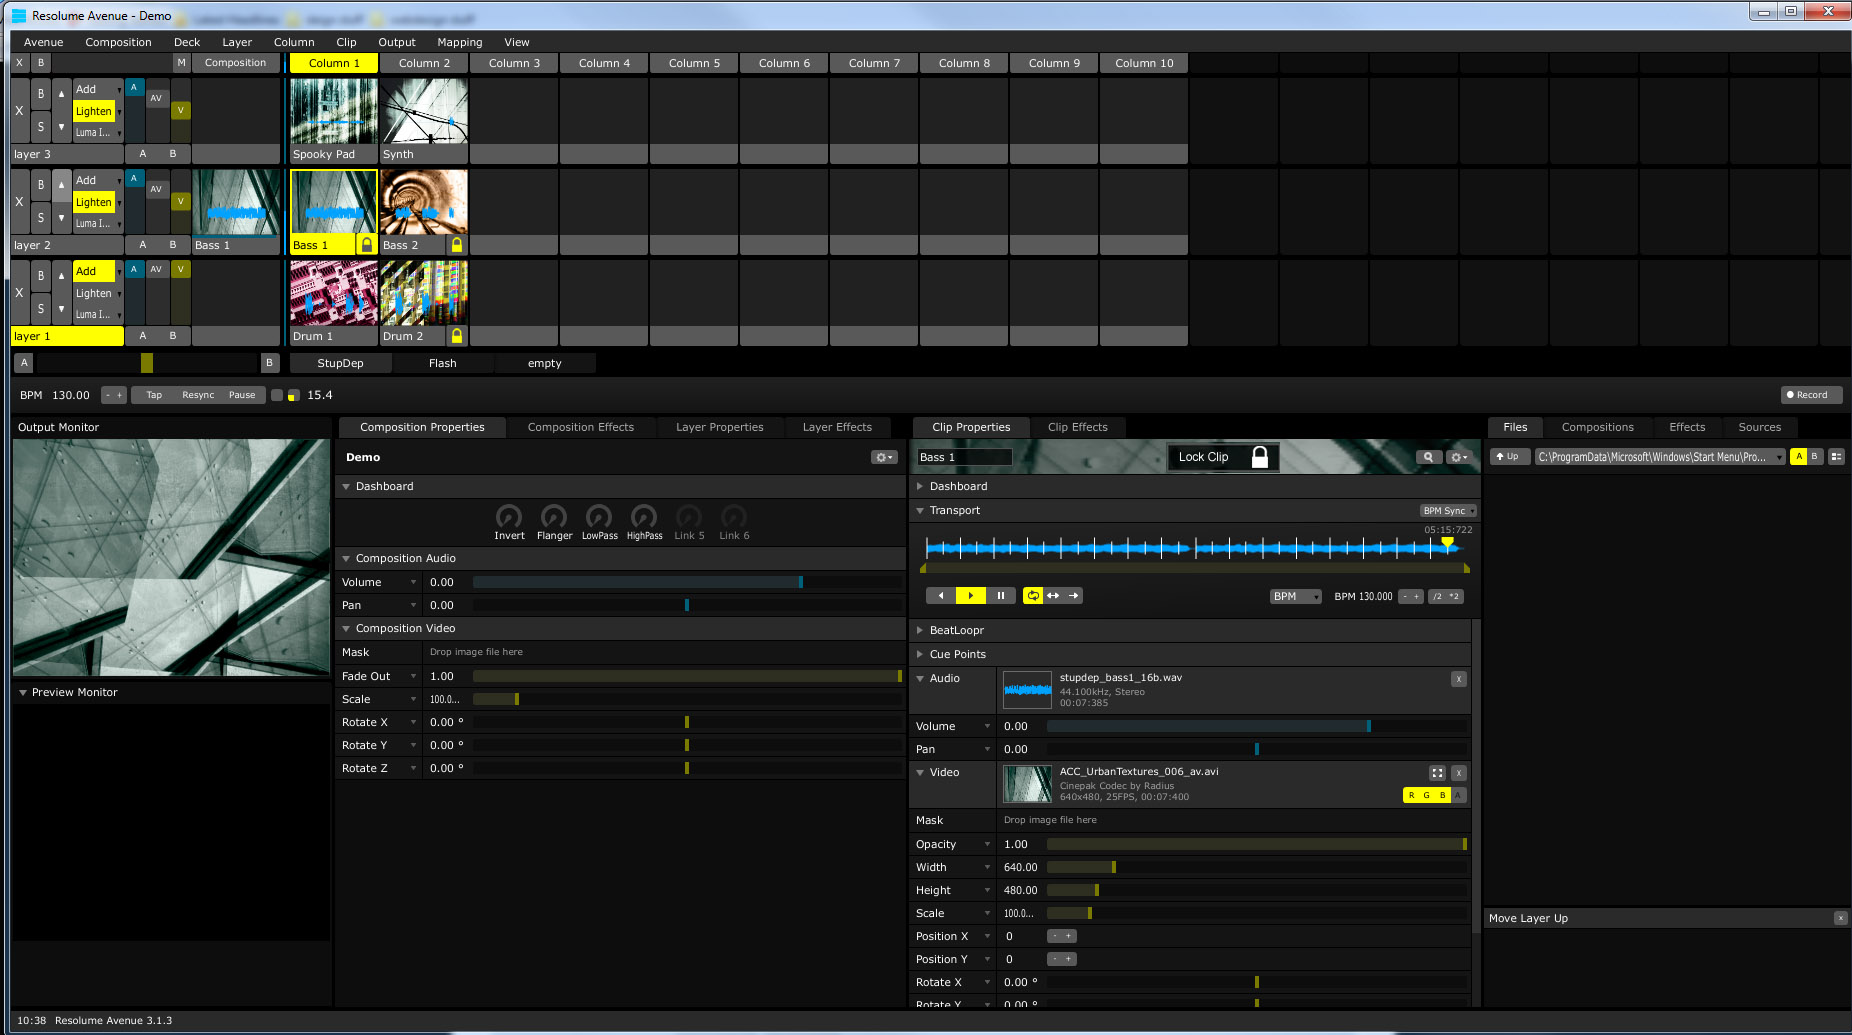Toggle the R channel on the video clip
Image resolution: width=1852 pixels, height=1035 pixels.
coord(1411,795)
